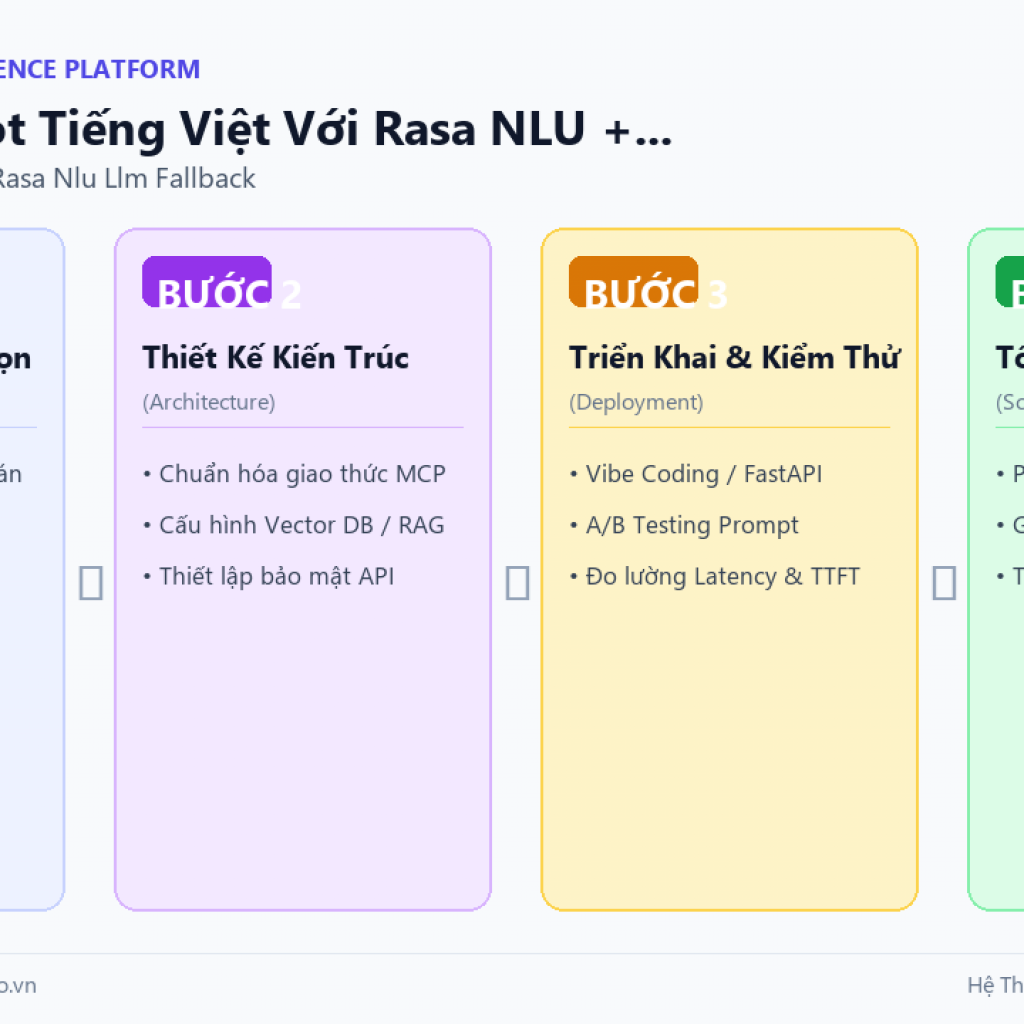Viewport: 1024px width, 1024px height.
Task: Click the purple BƯỚC 2 badge
Action: pyautogui.click(x=207, y=281)
